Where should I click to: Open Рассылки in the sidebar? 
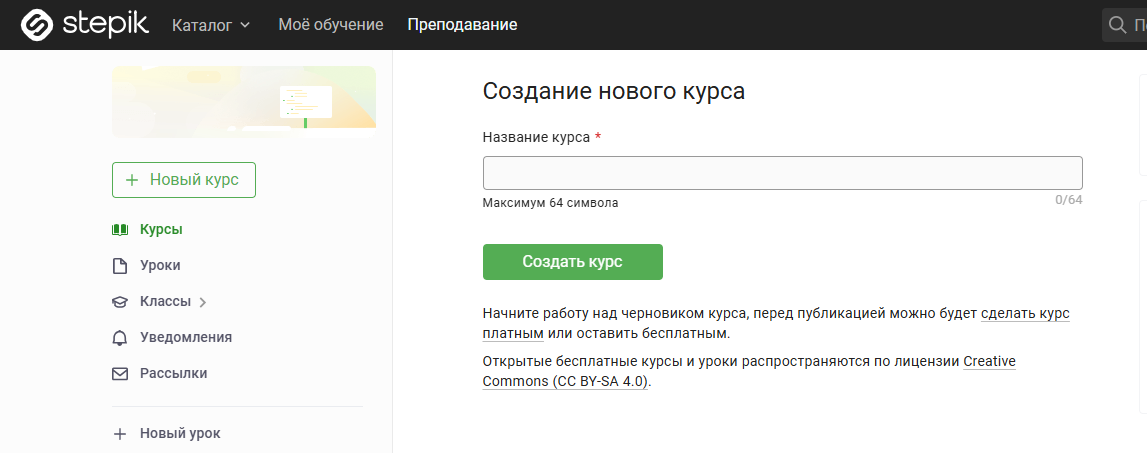pos(174,374)
